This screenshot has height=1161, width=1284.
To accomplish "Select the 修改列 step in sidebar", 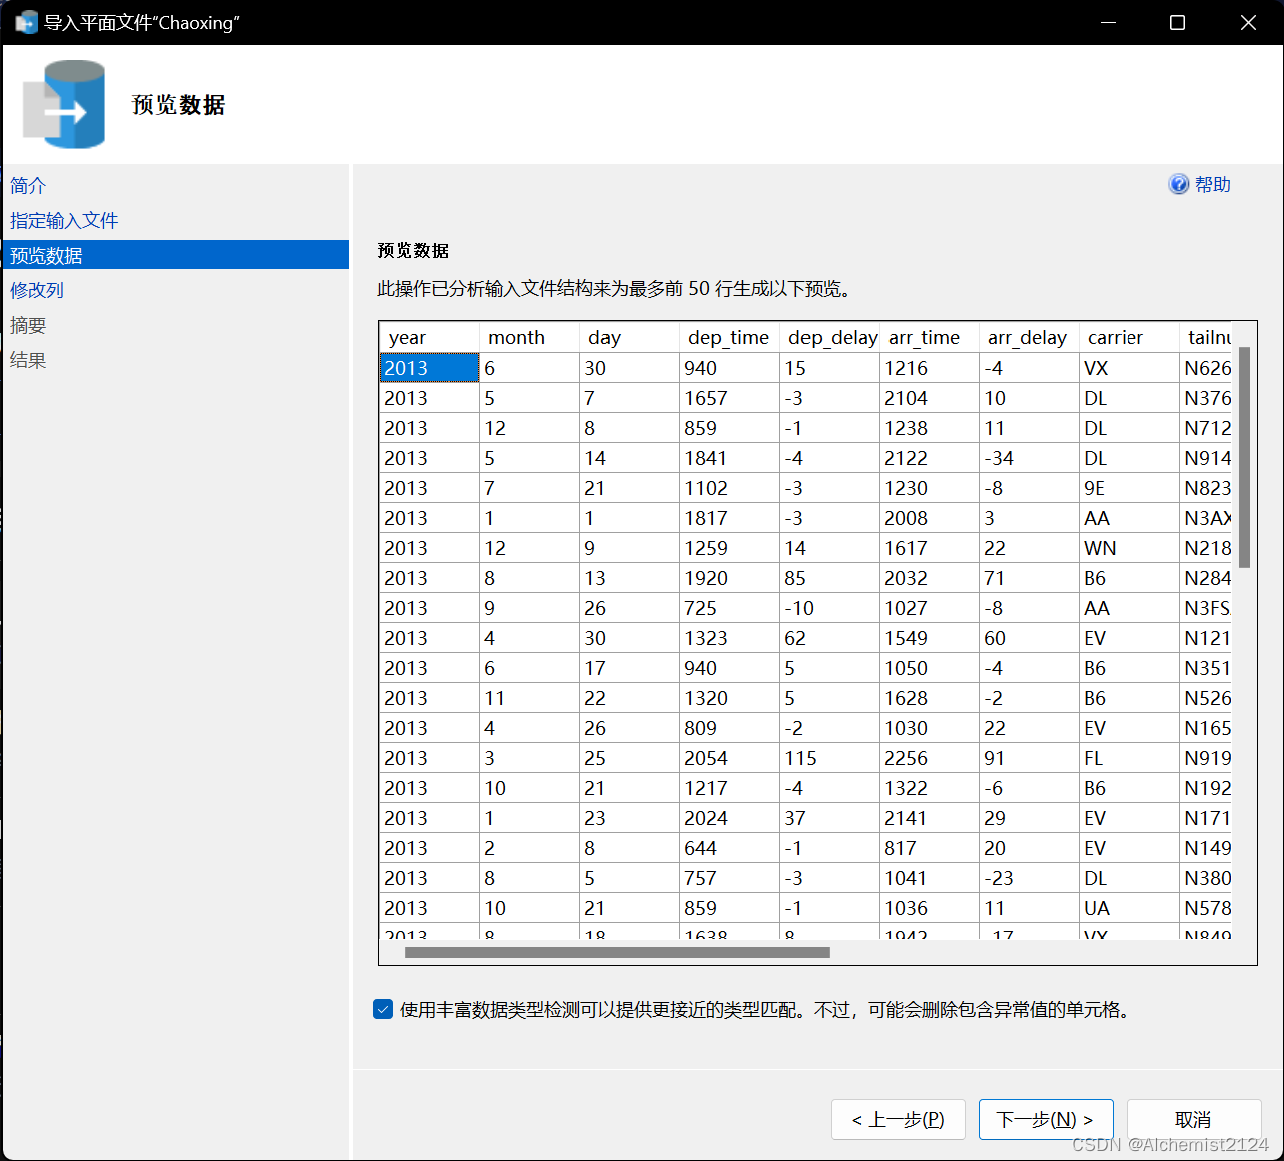I will [36, 289].
